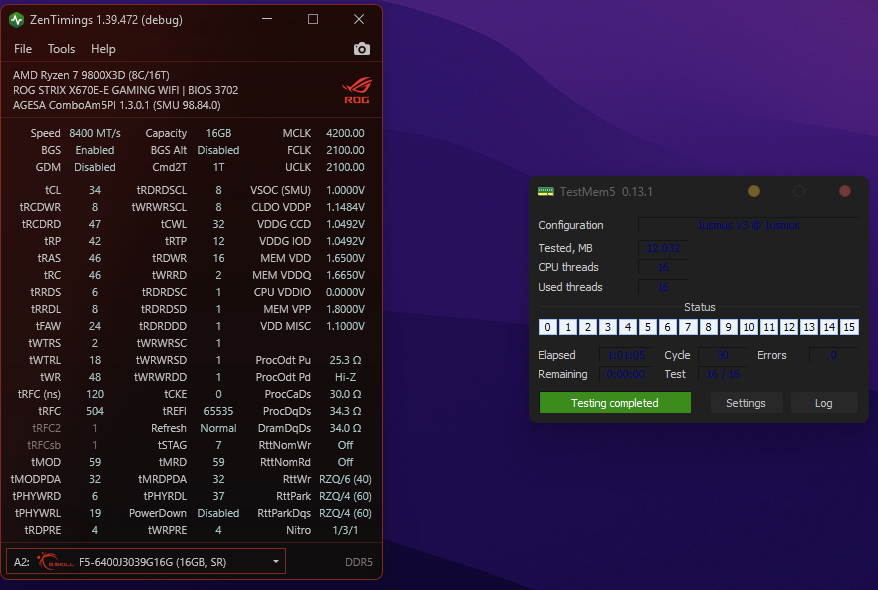Click the tREFI value 65535
The height and width of the screenshot is (590, 878).
click(218, 411)
